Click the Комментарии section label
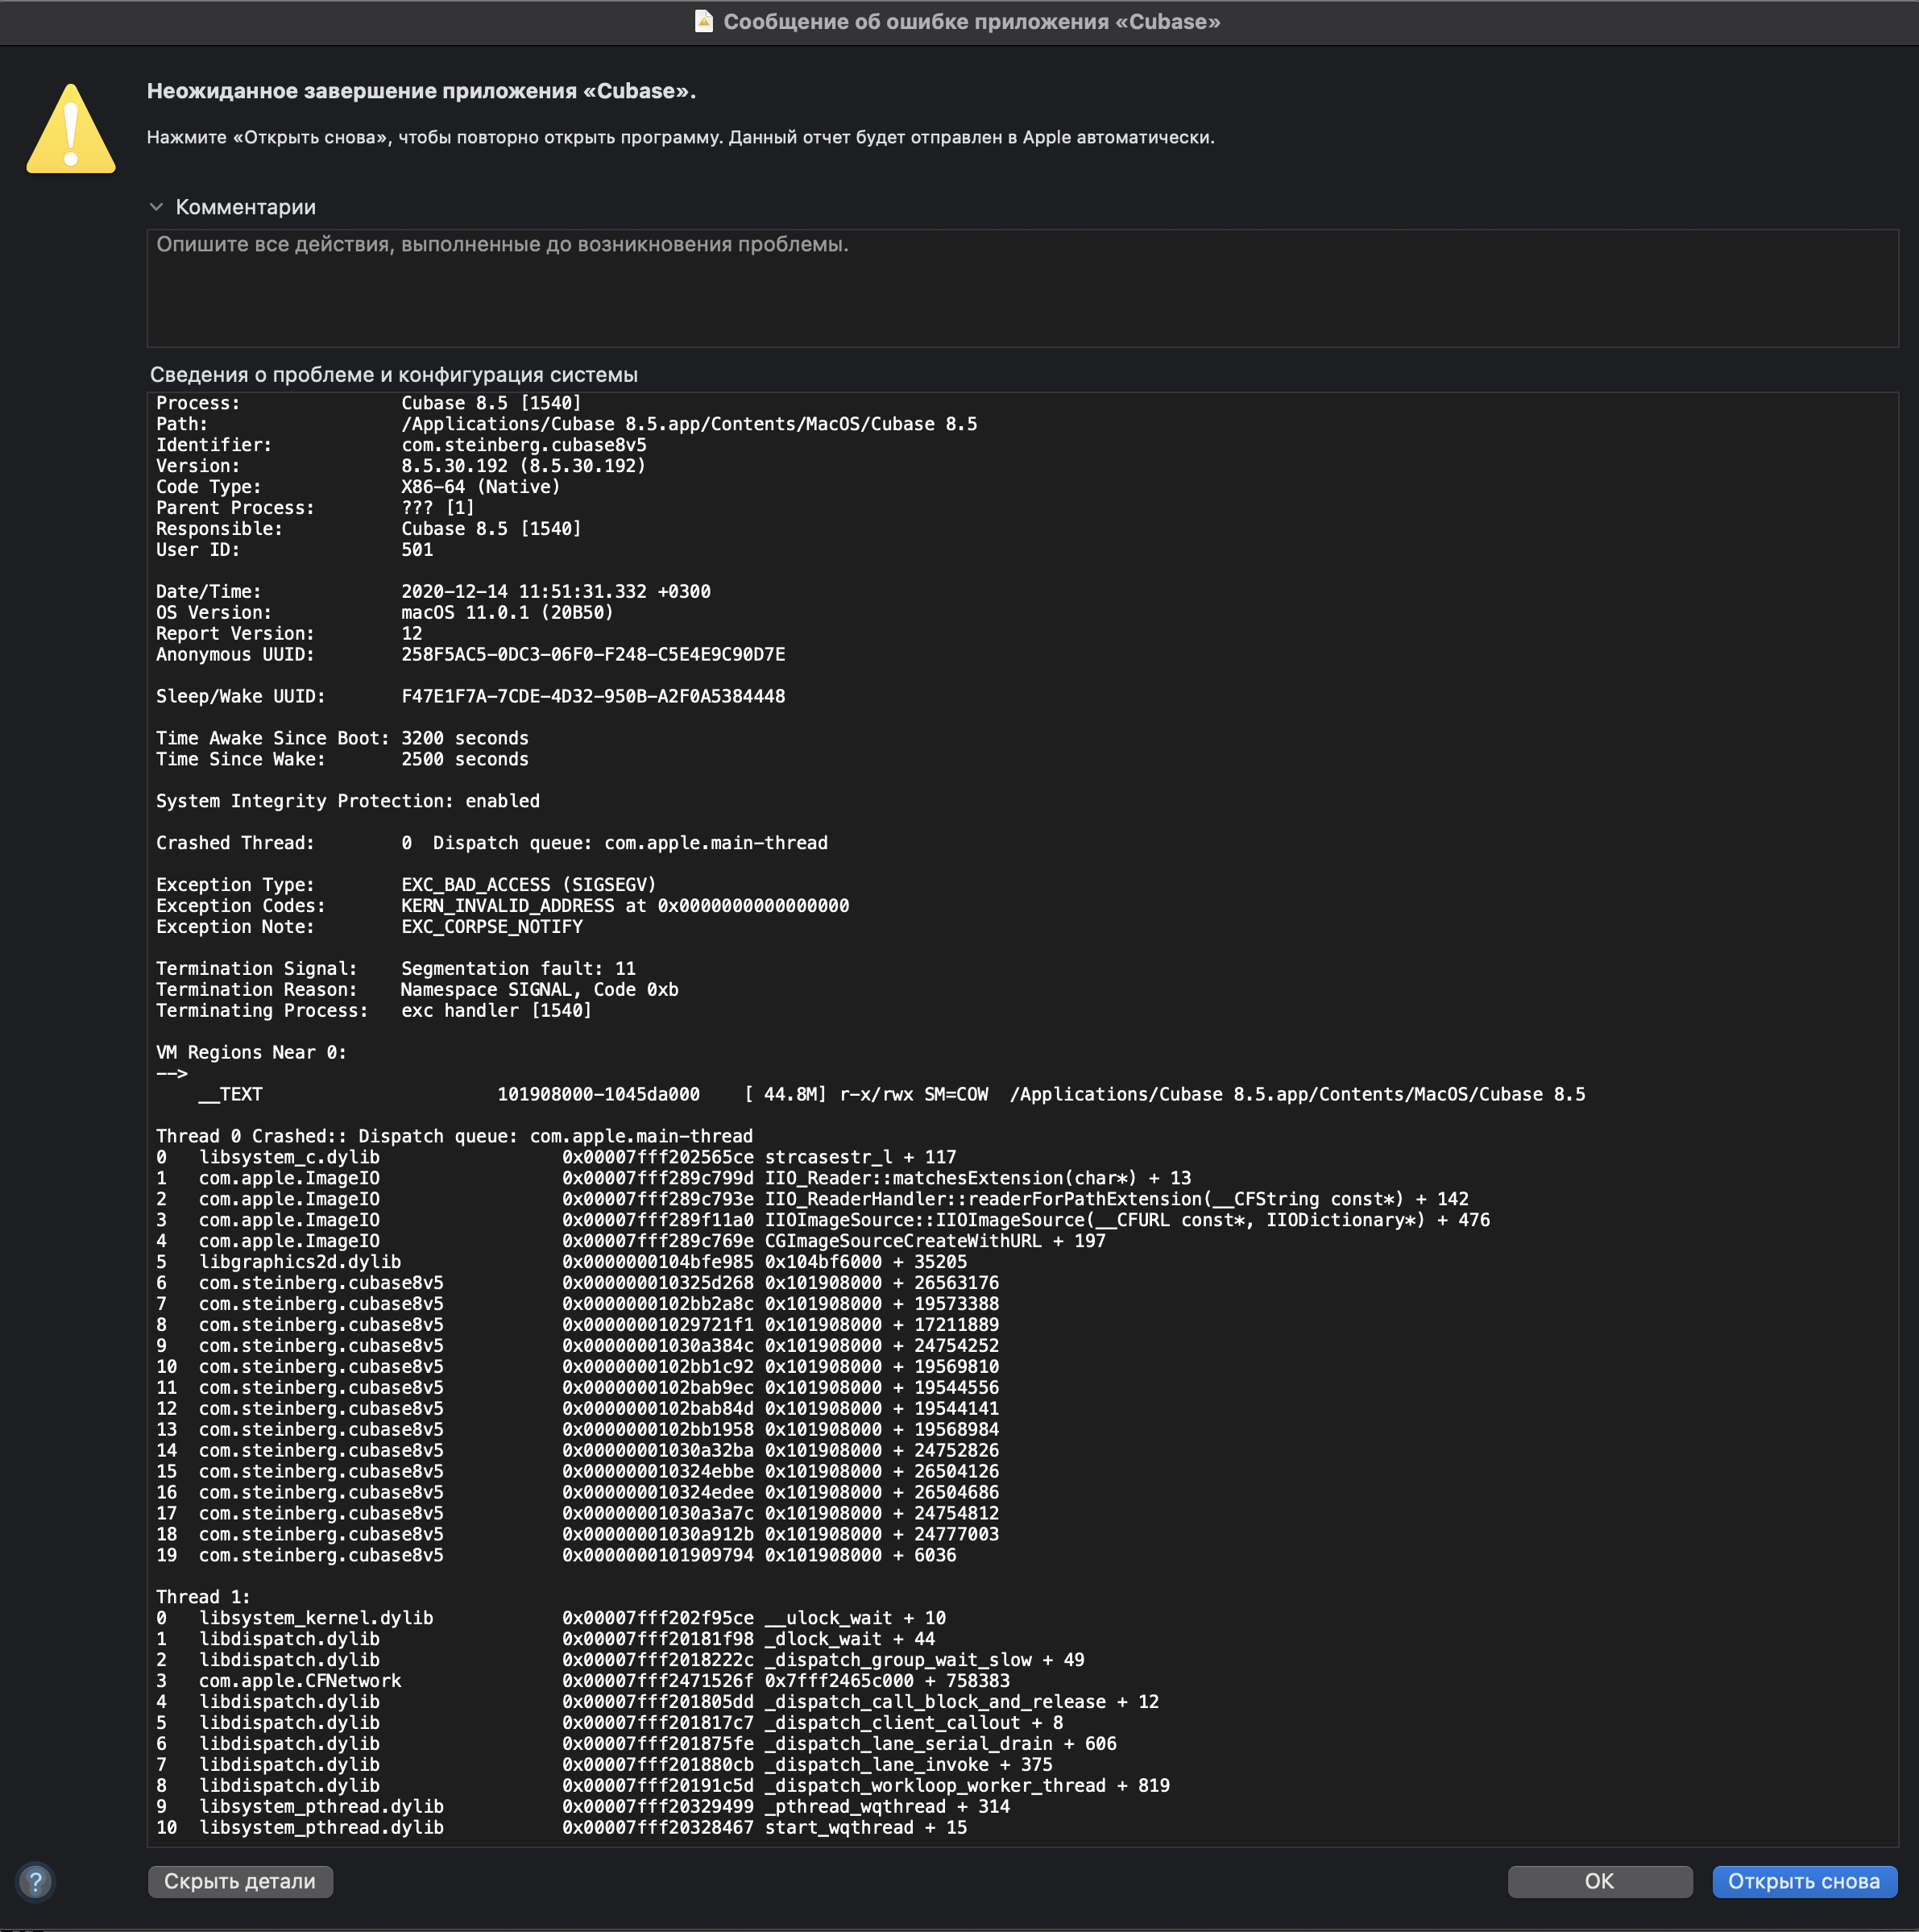1919x1932 pixels. coord(245,207)
